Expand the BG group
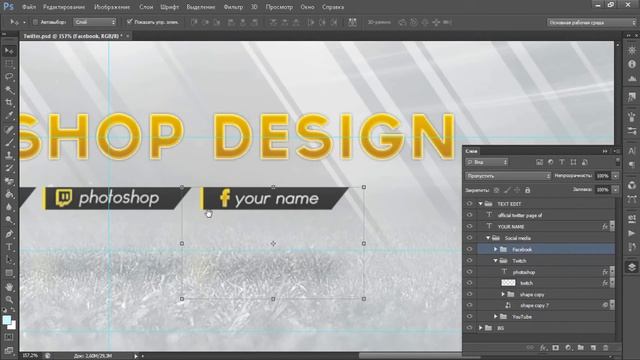 click(481, 328)
